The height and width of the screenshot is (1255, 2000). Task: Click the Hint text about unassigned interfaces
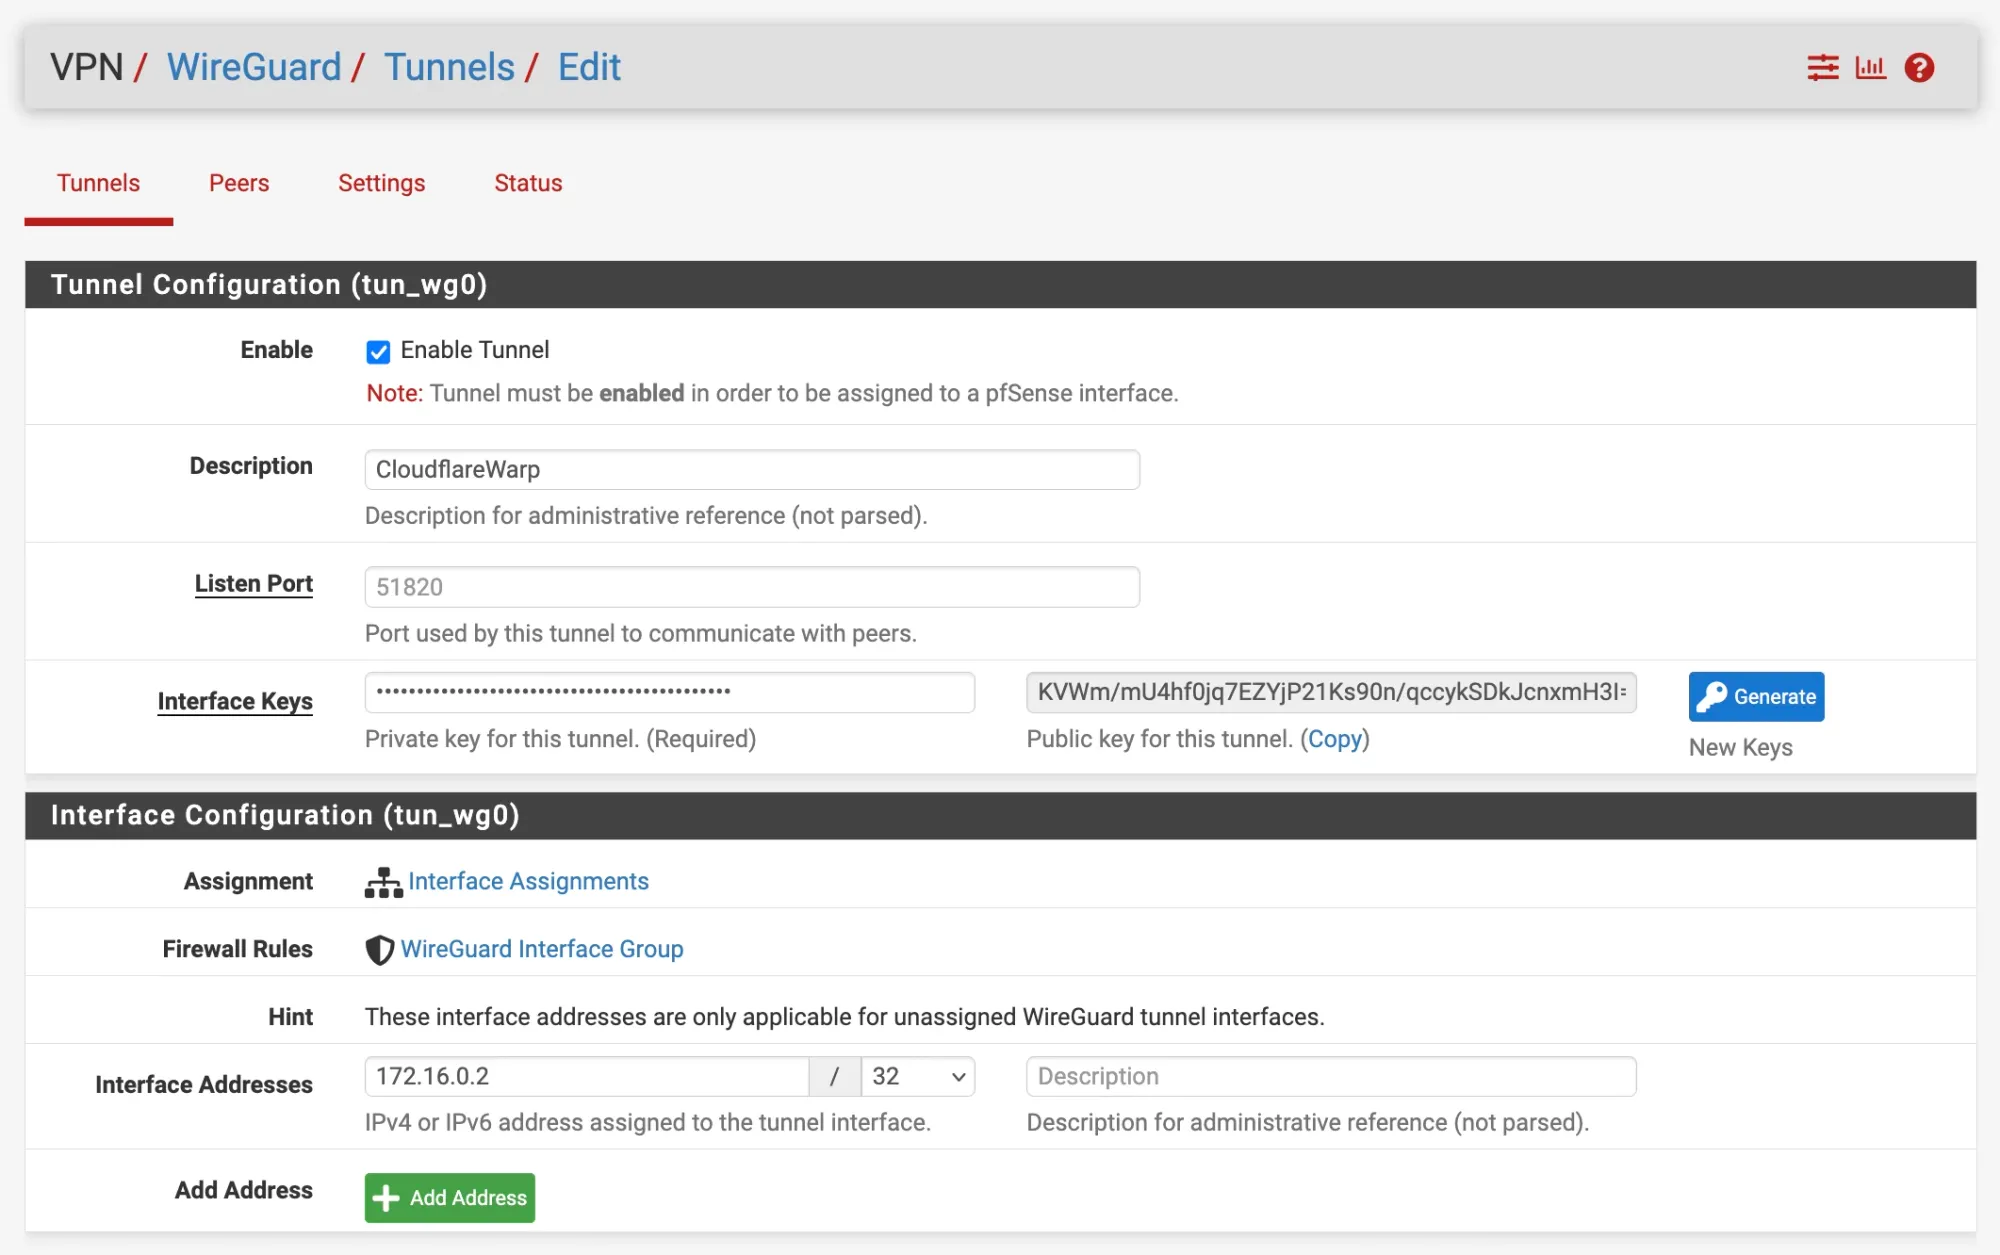coord(844,1017)
